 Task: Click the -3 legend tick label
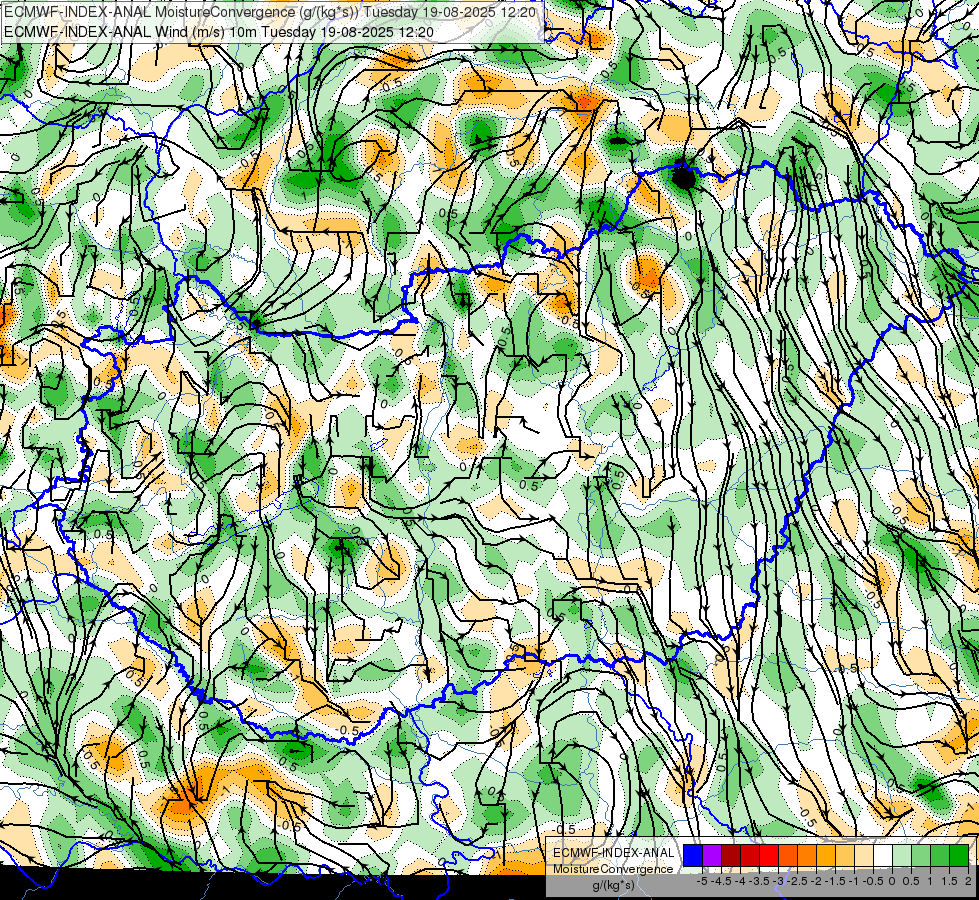(x=779, y=881)
